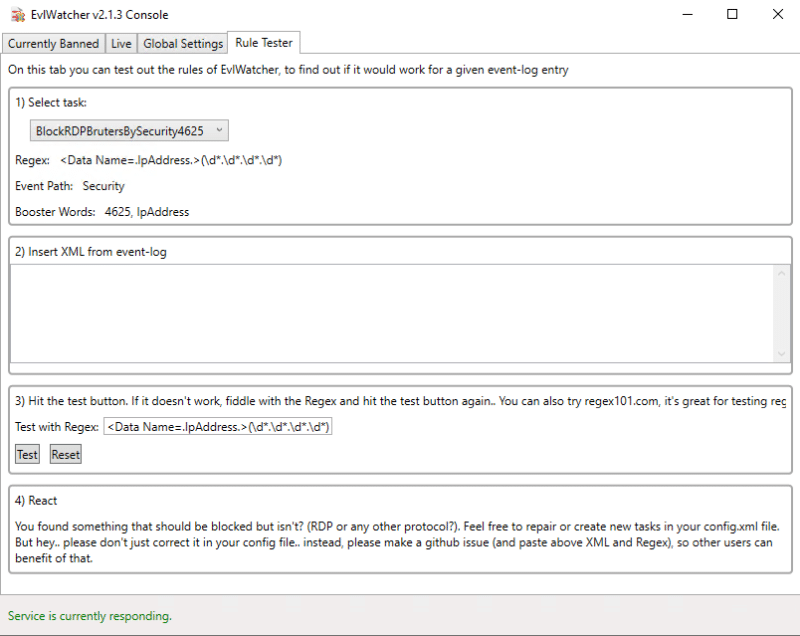This screenshot has height=636, width=800.
Task: Click the Event Path Security value
Action: 103,186
